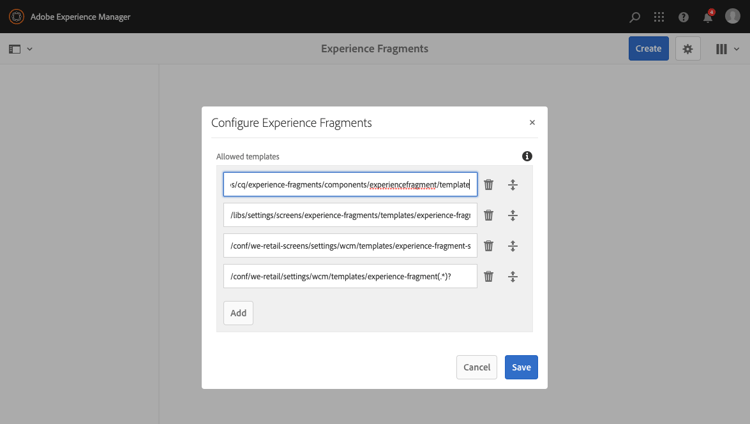Click the Configure Experience Fragments heading
Screen dimensions: 750x424
(291, 123)
